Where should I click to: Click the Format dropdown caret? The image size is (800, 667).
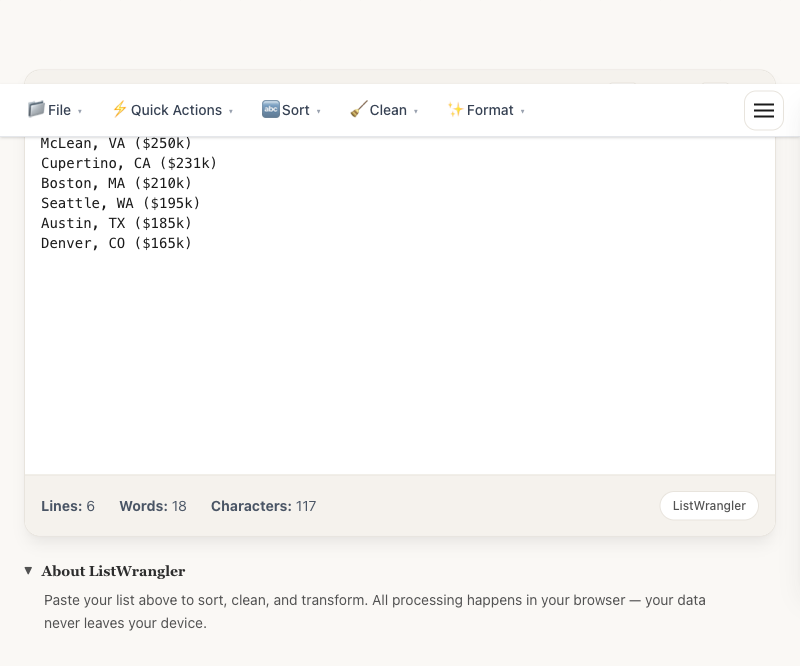[522, 111]
